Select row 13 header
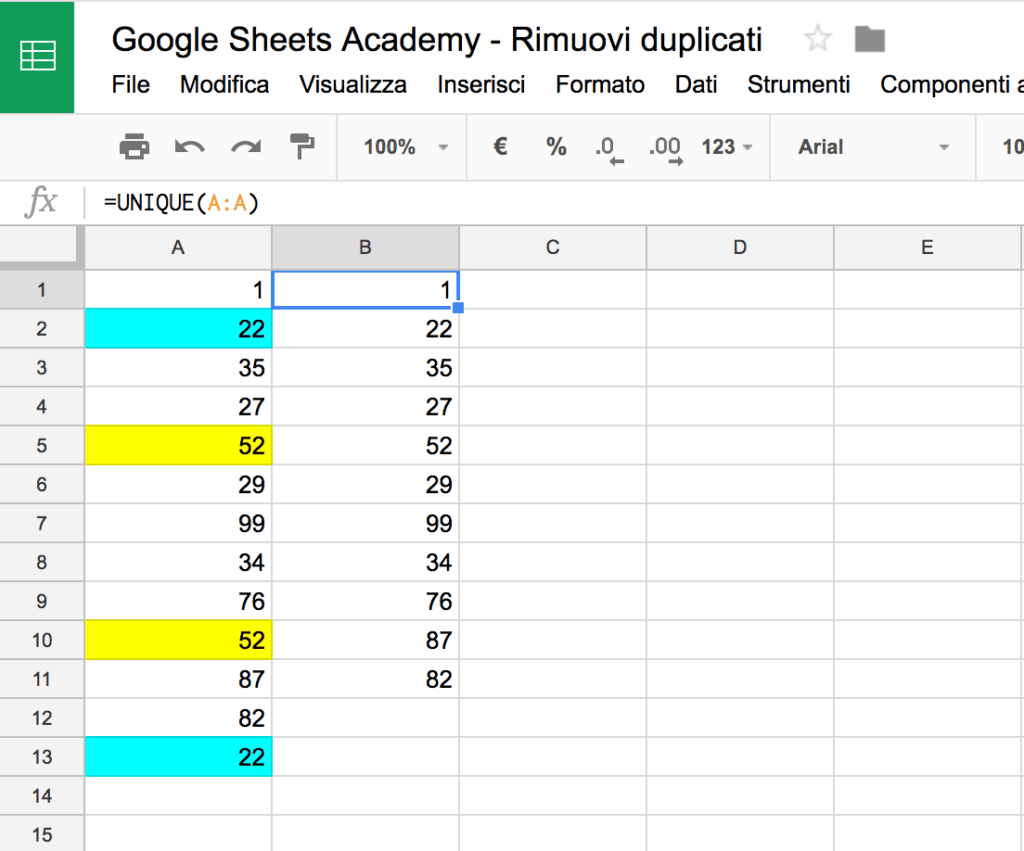 pos(42,757)
